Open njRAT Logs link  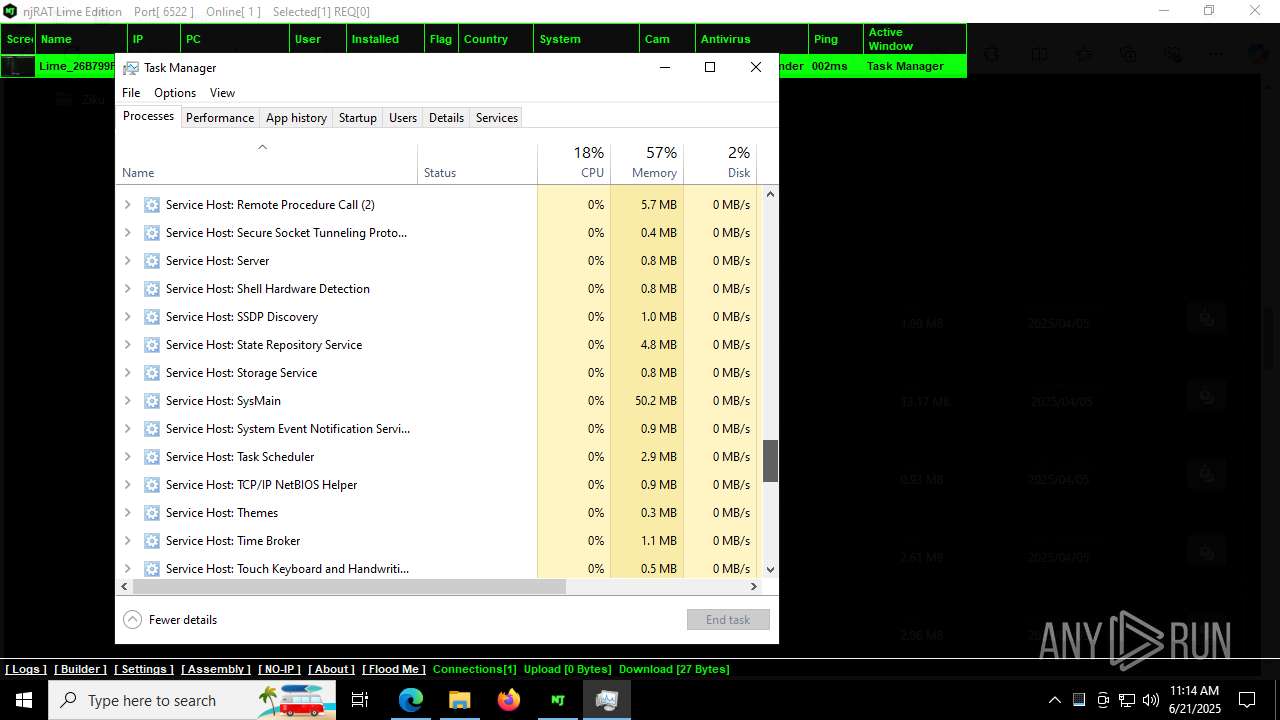point(26,669)
